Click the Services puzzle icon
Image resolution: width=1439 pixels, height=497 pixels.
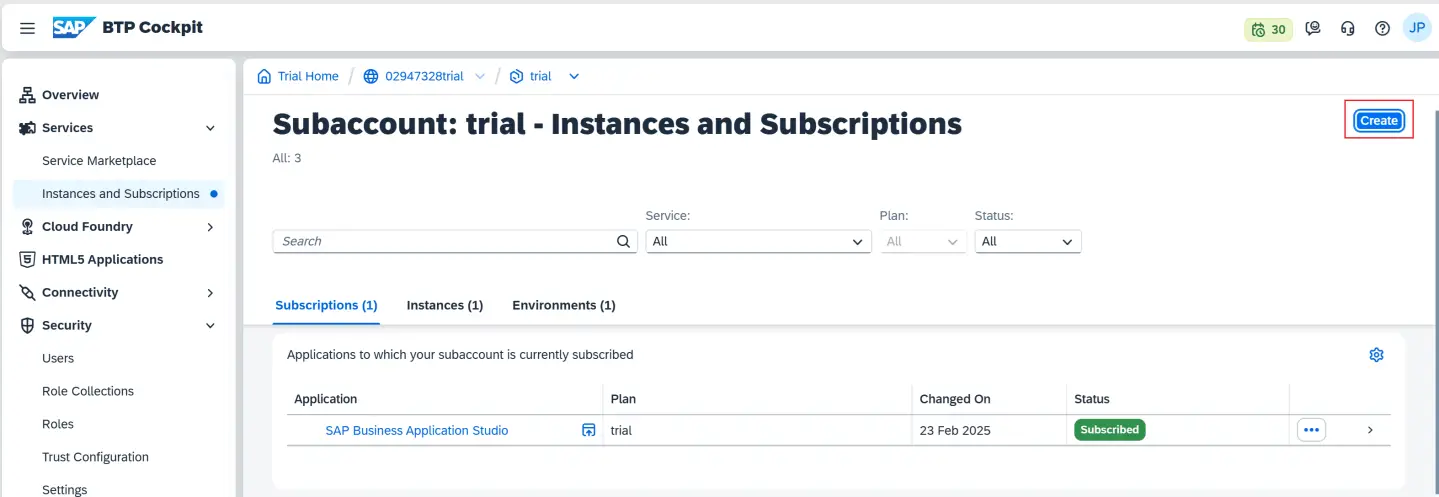click(27, 128)
